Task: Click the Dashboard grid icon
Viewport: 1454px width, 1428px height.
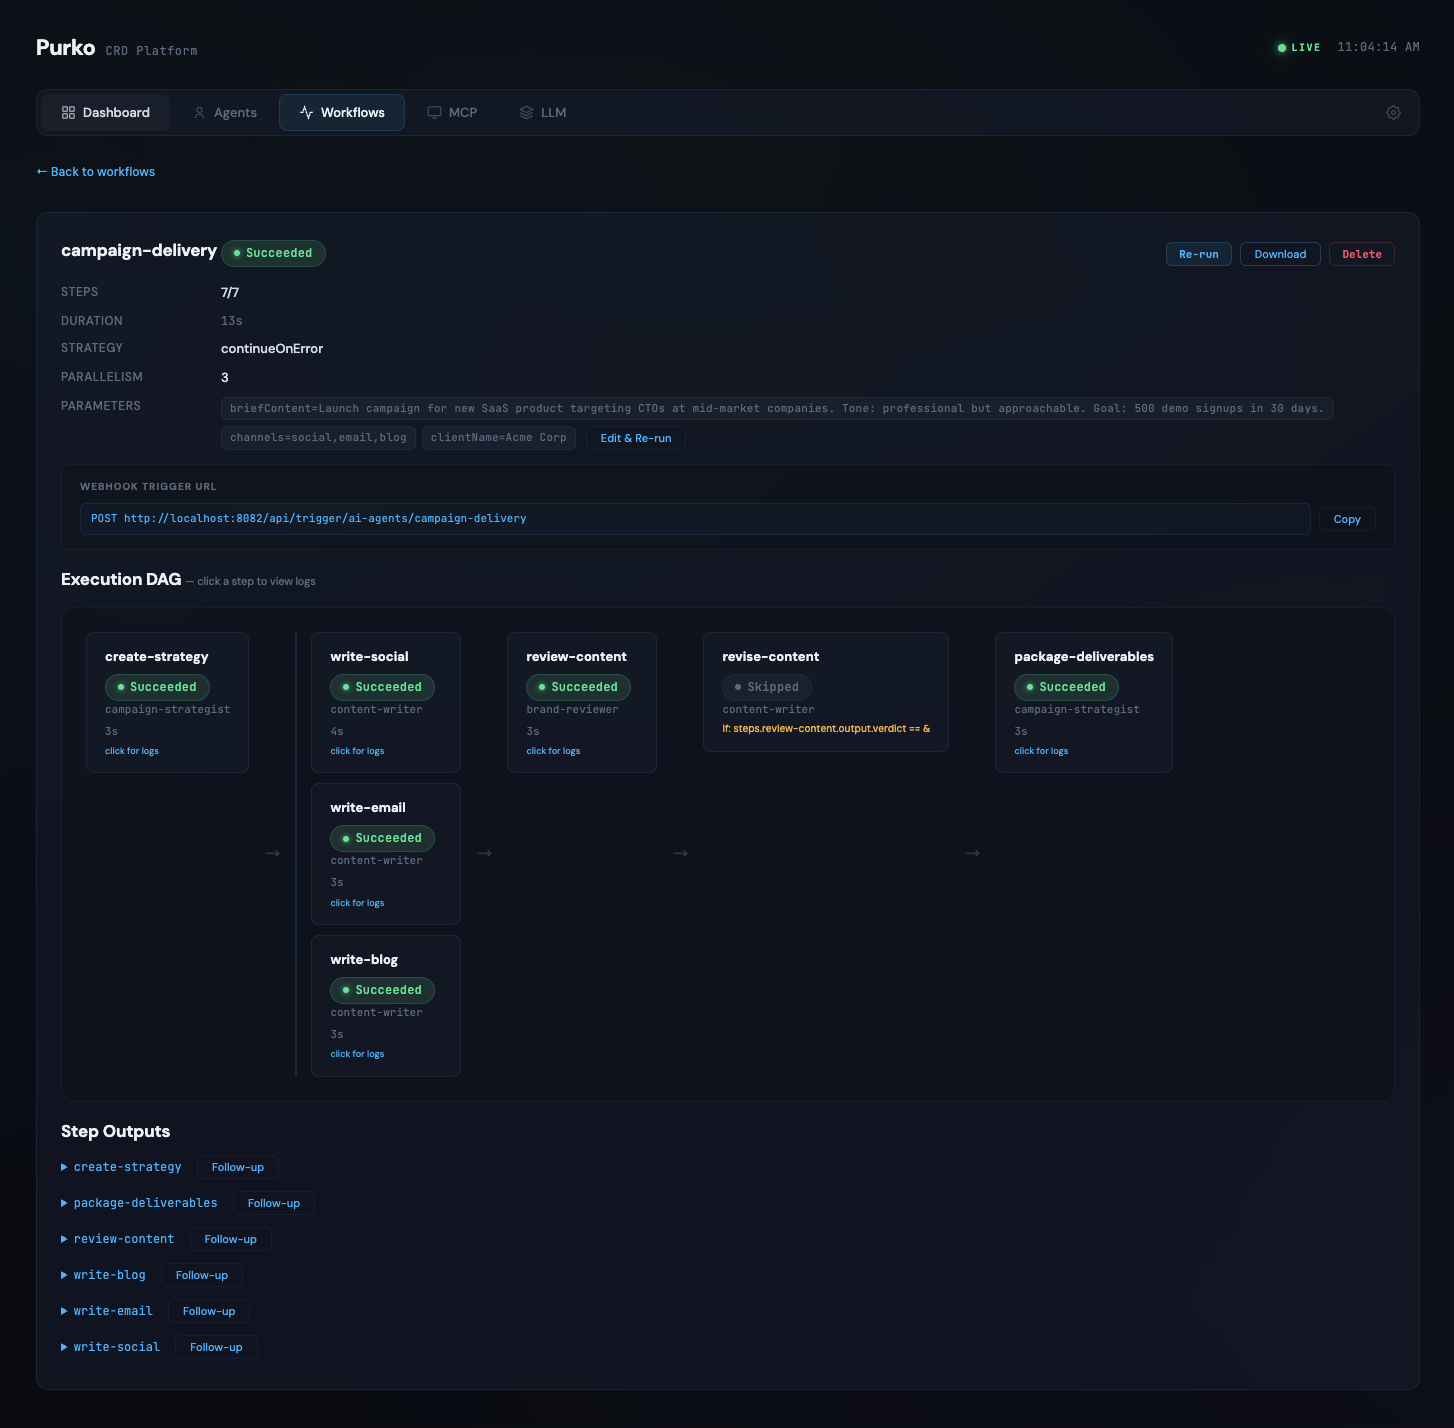Action: (68, 113)
